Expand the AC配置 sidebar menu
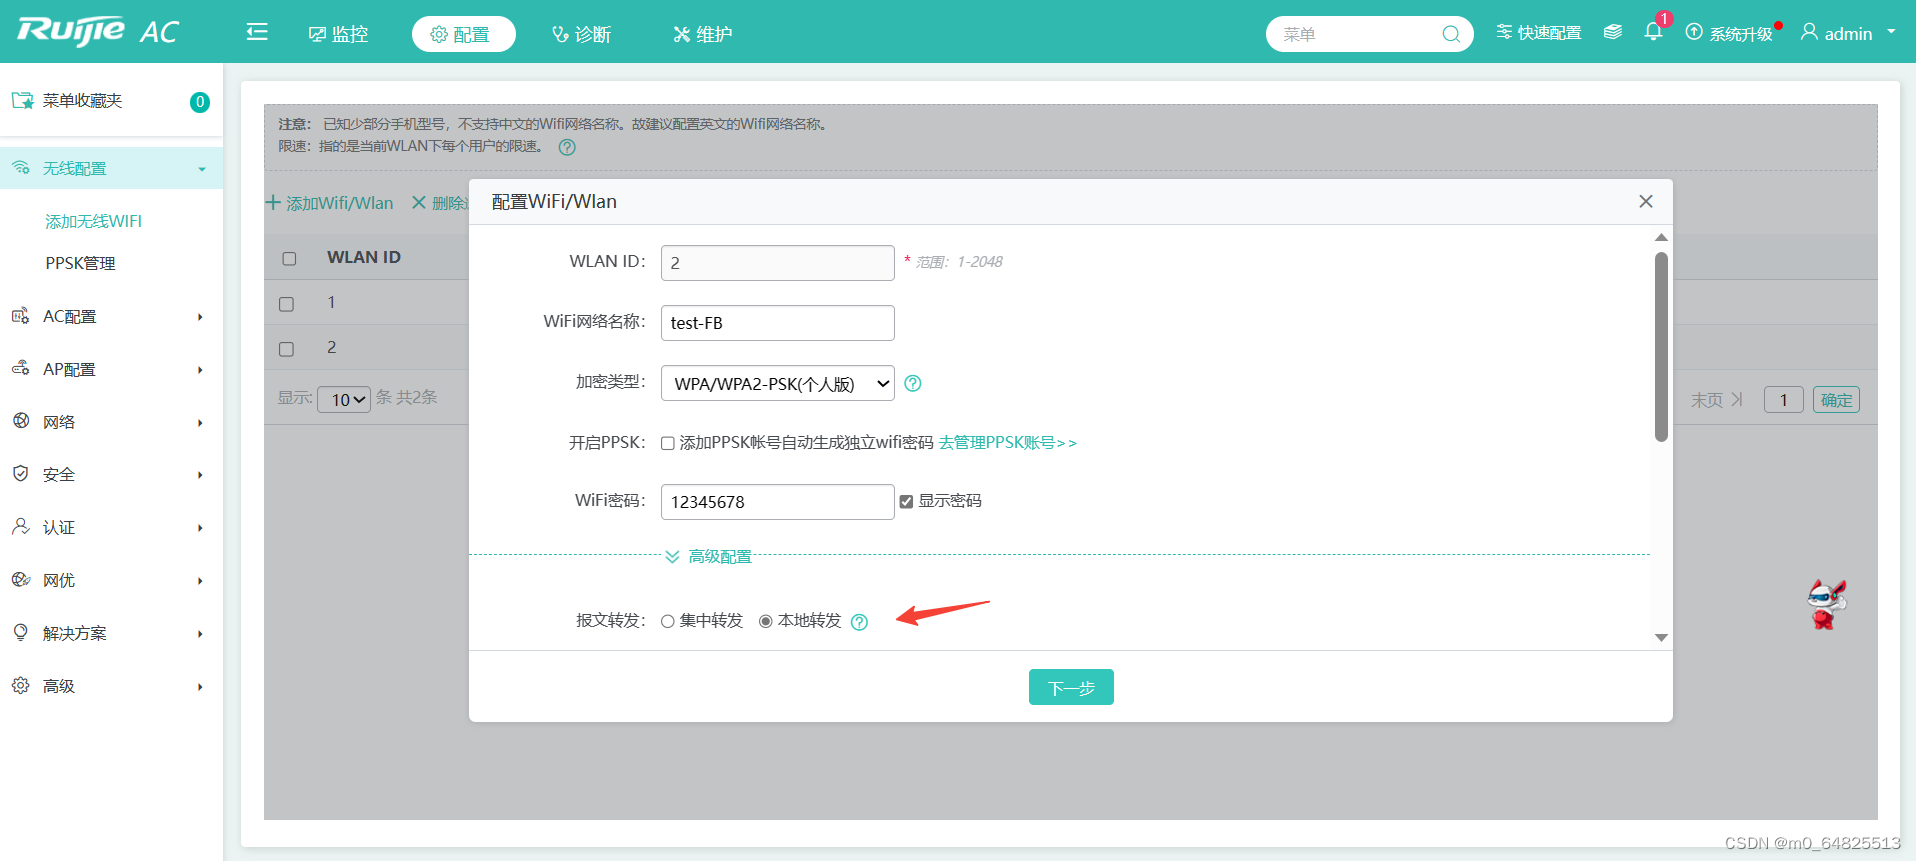Screen dimensions: 1916x861 pos(111,316)
